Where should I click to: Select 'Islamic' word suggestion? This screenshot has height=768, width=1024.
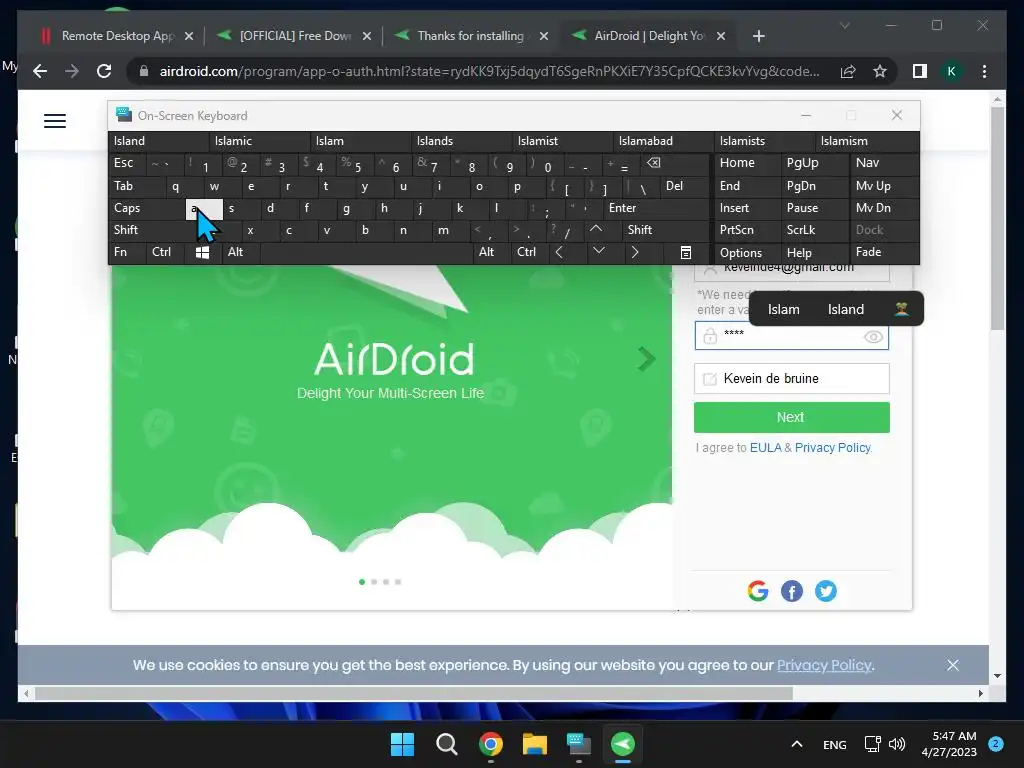[x=259, y=141]
